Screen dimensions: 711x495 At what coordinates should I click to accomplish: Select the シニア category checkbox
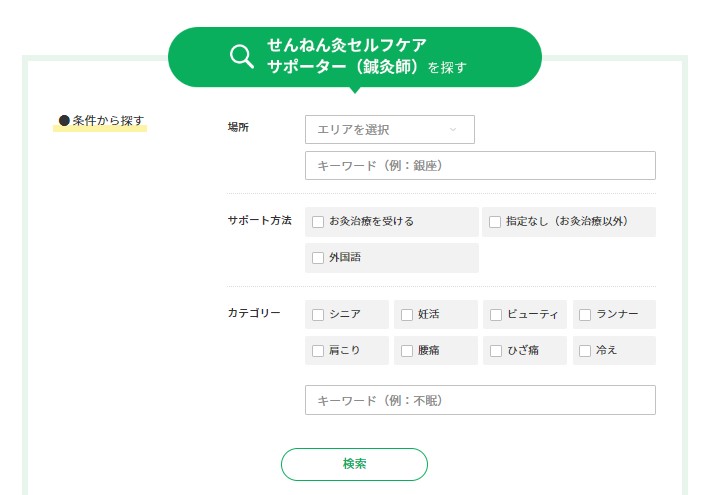pos(318,315)
